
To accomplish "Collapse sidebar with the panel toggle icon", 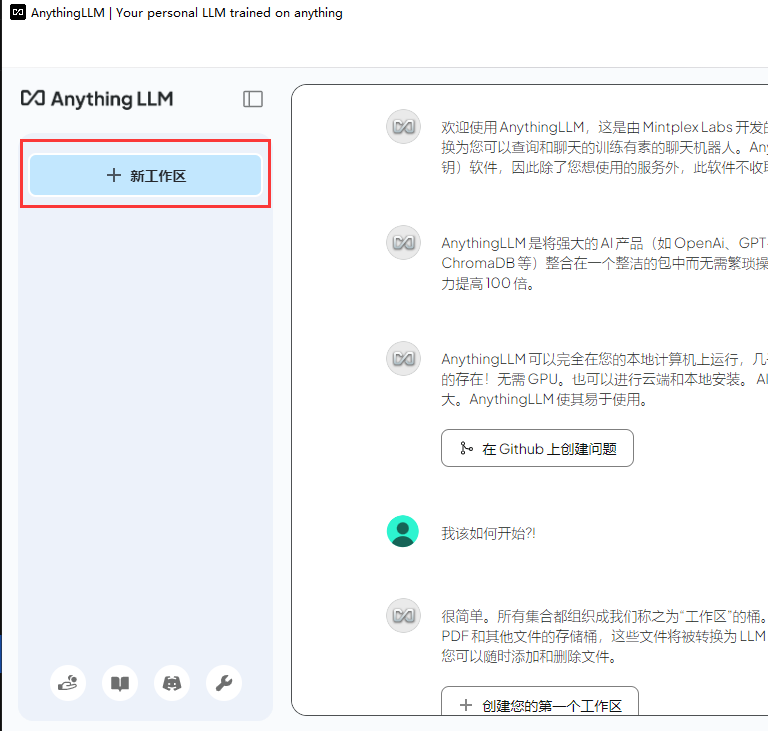I will coord(253,99).
